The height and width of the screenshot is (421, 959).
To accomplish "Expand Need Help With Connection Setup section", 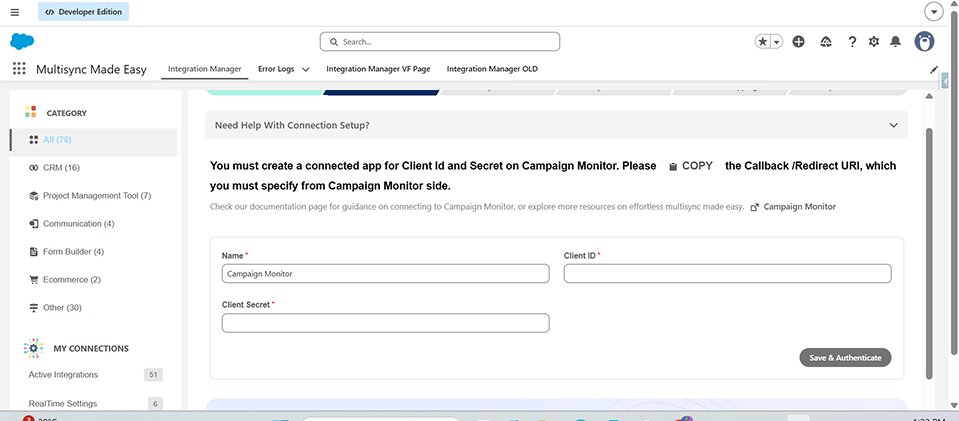I will [x=557, y=125].
